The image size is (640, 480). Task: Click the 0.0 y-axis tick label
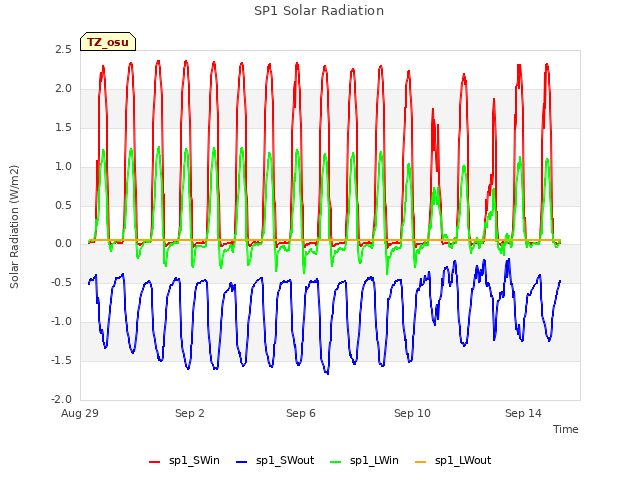[x=63, y=244]
